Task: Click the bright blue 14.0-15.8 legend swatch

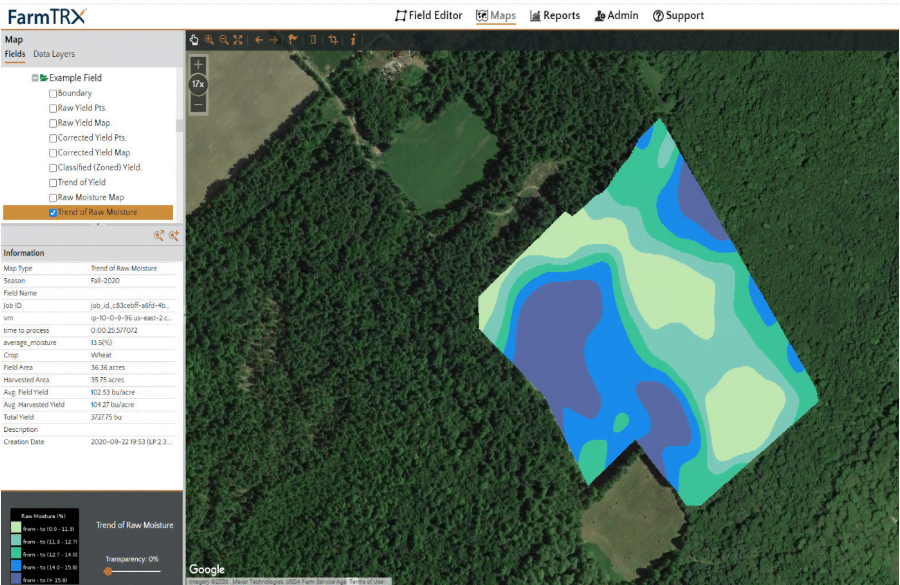Action: (x=16, y=566)
